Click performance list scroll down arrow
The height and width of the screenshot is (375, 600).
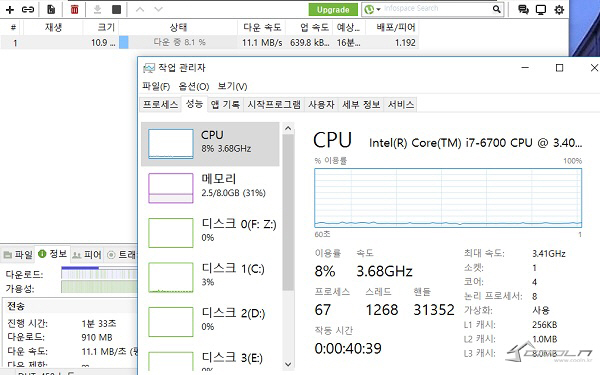[288, 364]
